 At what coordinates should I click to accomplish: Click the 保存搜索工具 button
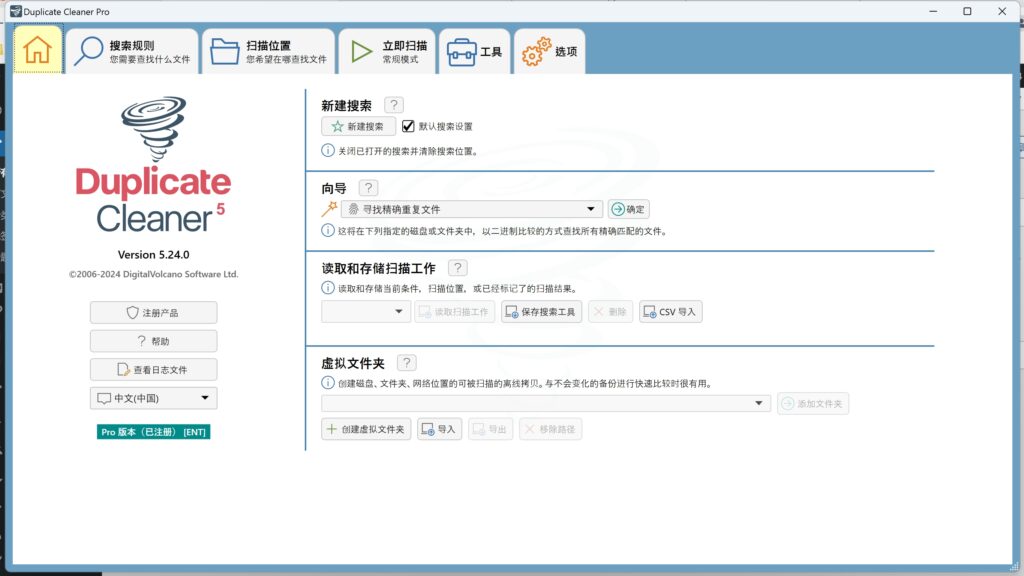click(x=541, y=312)
